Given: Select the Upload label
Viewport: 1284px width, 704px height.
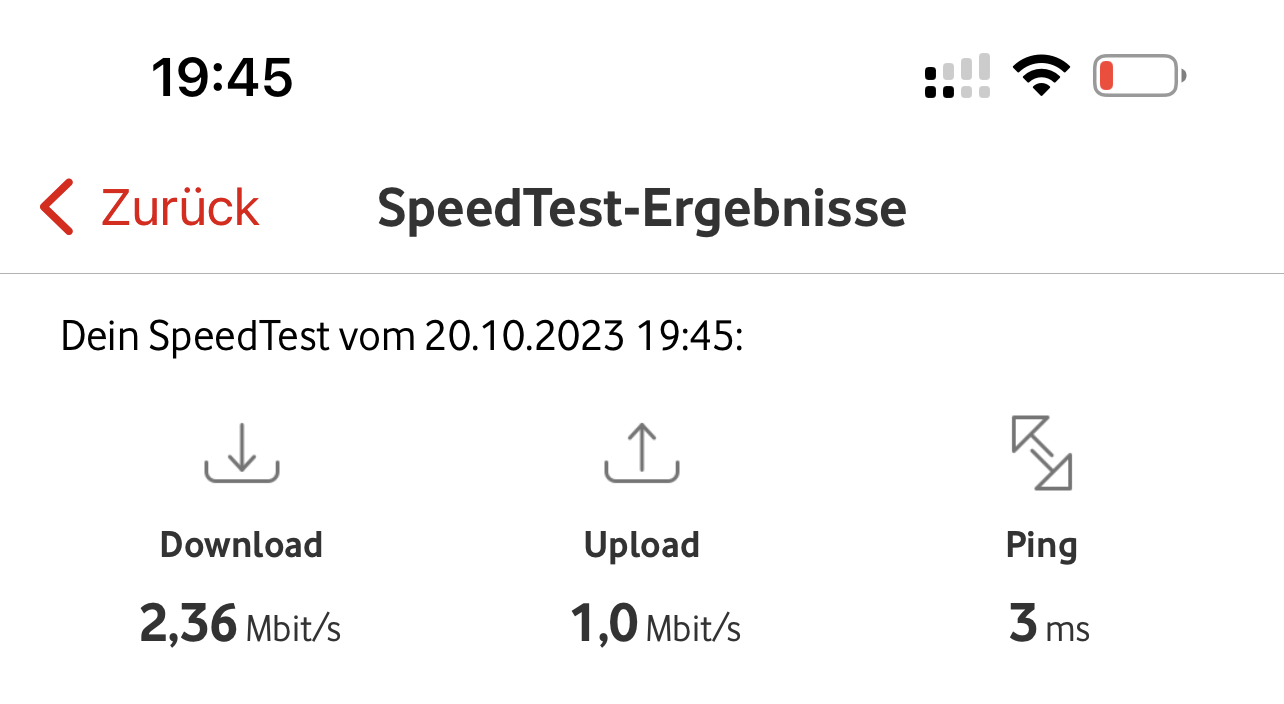Looking at the screenshot, I should (642, 545).
